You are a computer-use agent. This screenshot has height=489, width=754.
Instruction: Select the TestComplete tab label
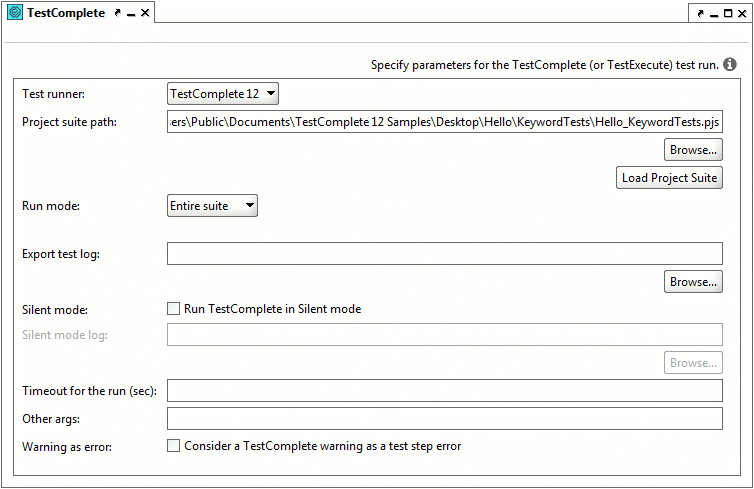pos(66,13)
